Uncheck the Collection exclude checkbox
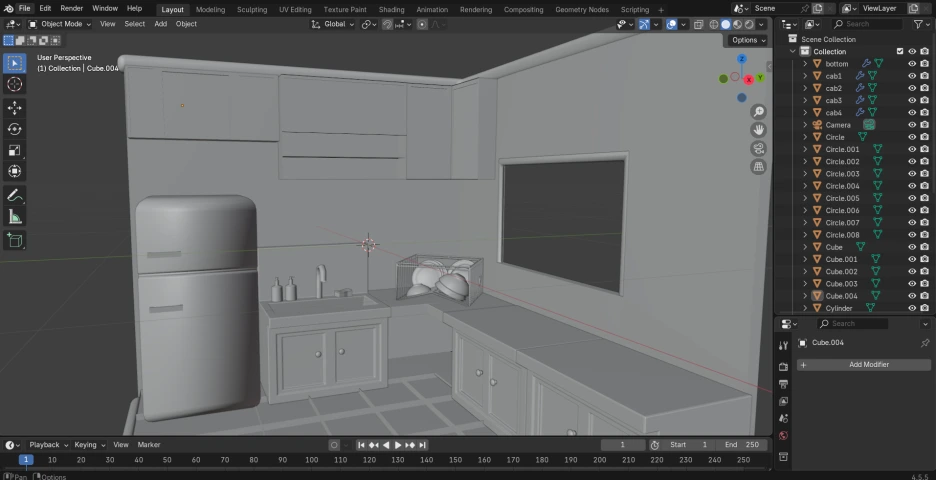This screenshot has height=480, width=936. (900, 51)
